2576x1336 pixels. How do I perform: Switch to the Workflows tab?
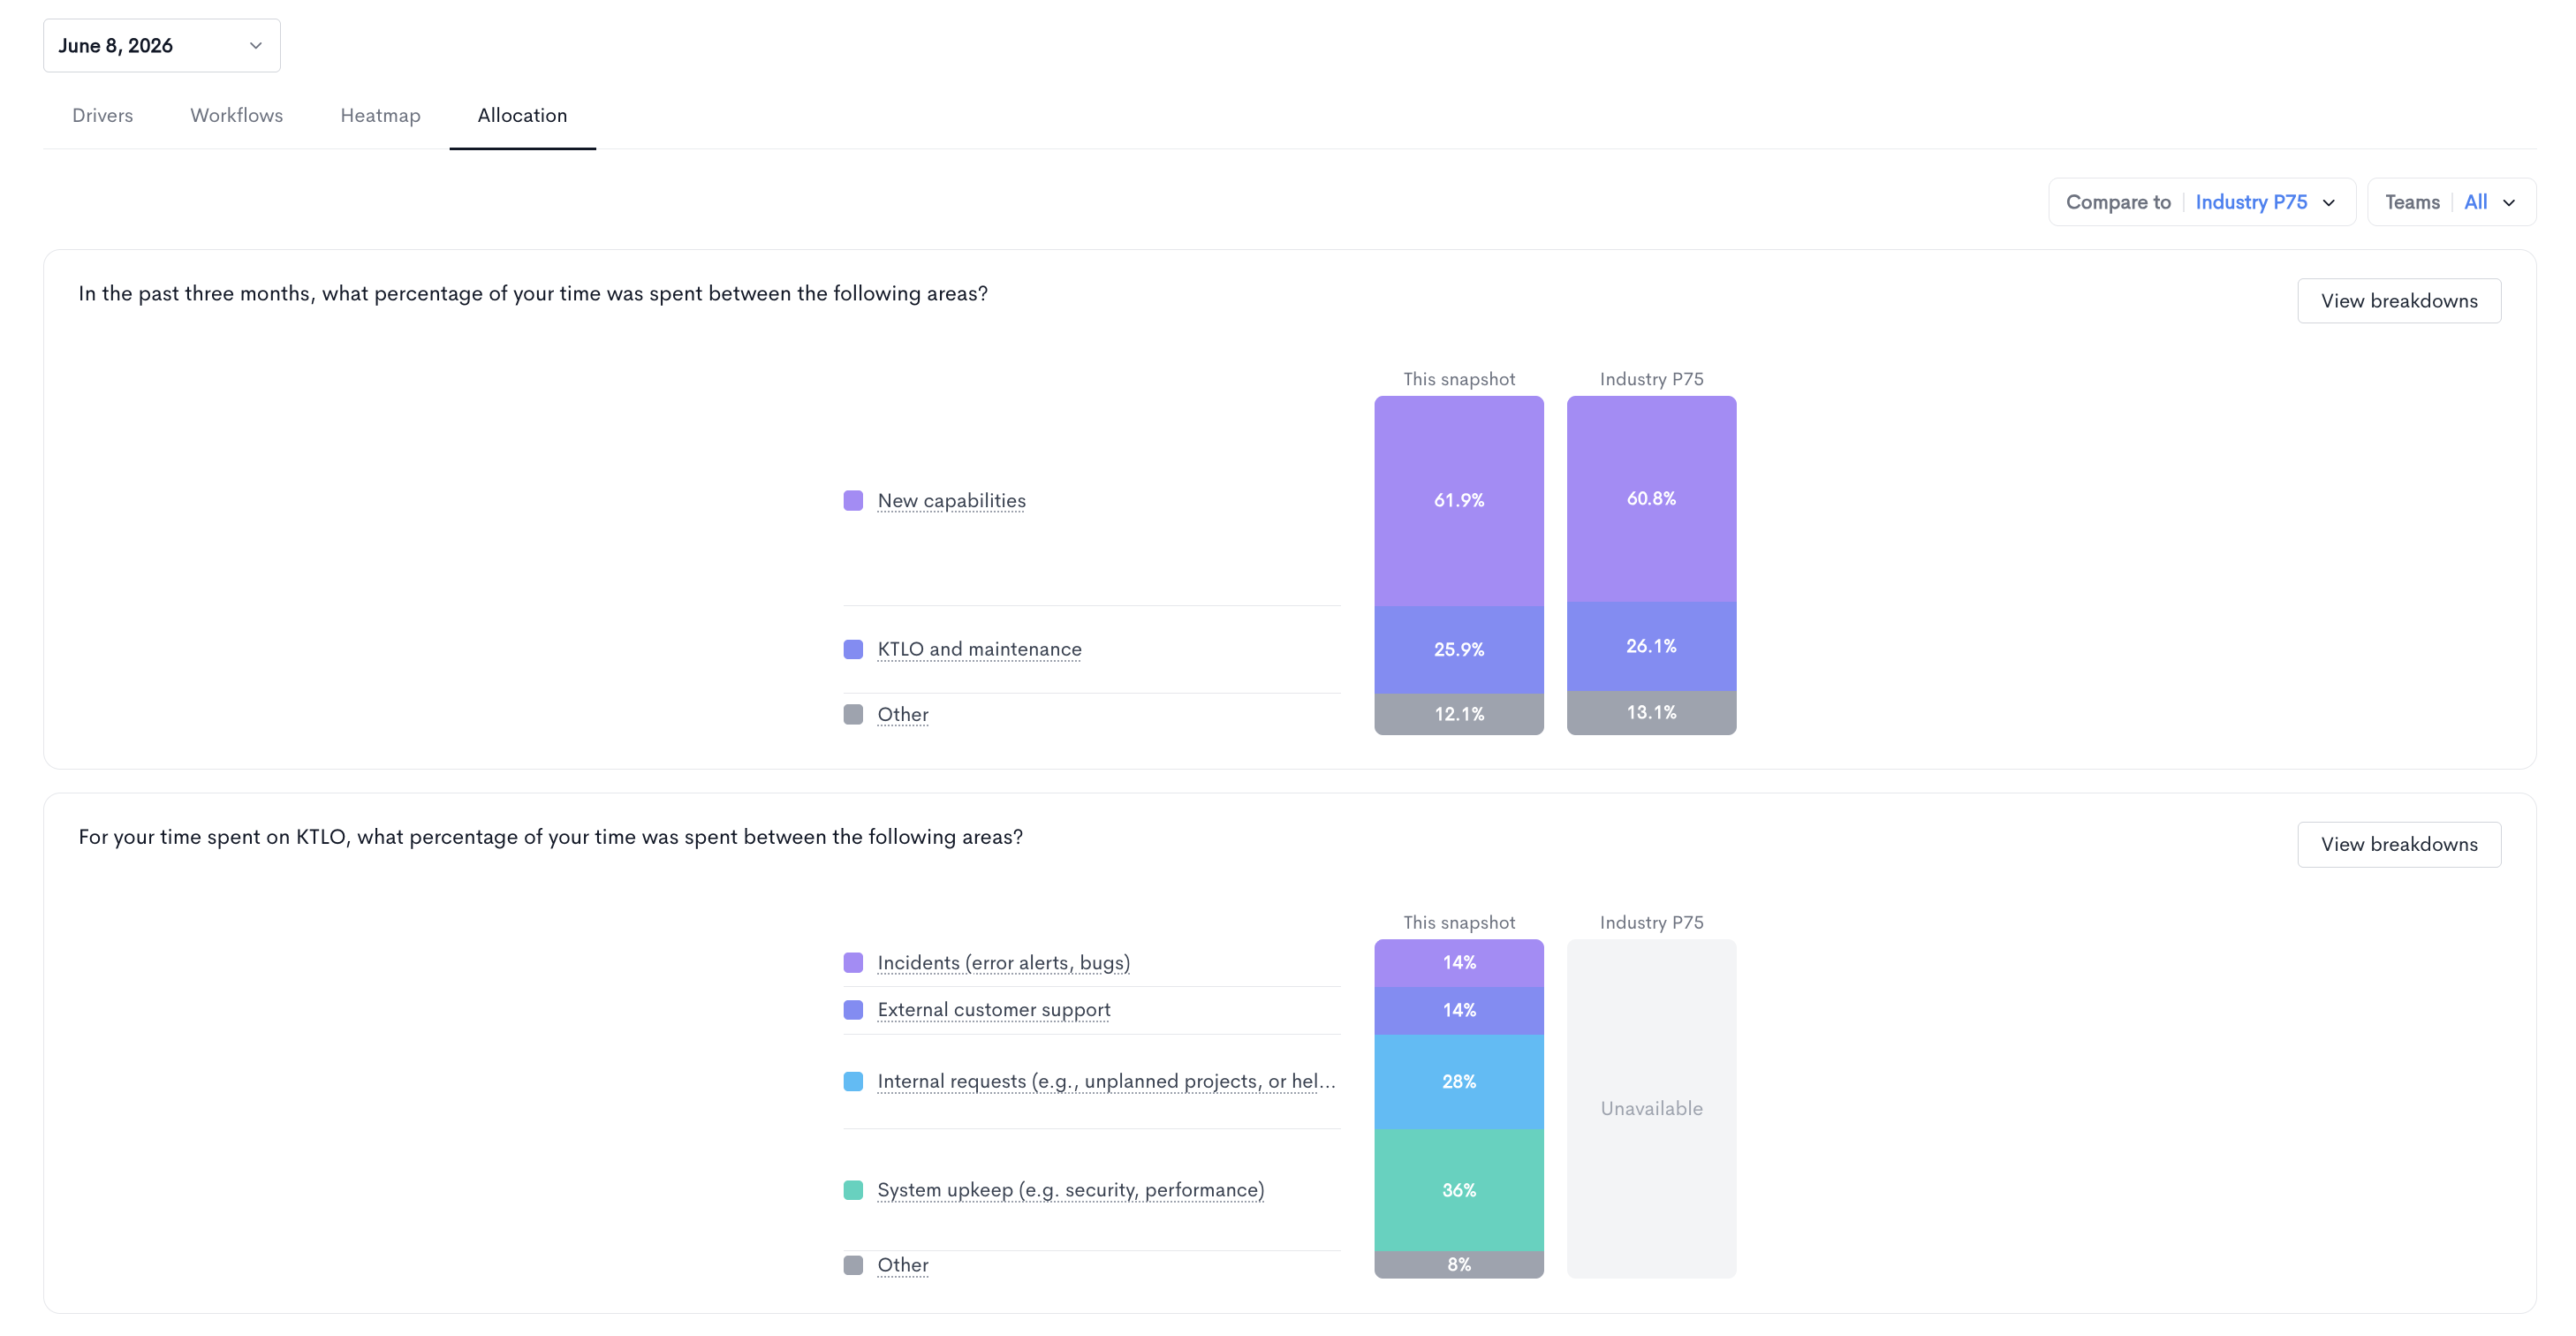236,115
